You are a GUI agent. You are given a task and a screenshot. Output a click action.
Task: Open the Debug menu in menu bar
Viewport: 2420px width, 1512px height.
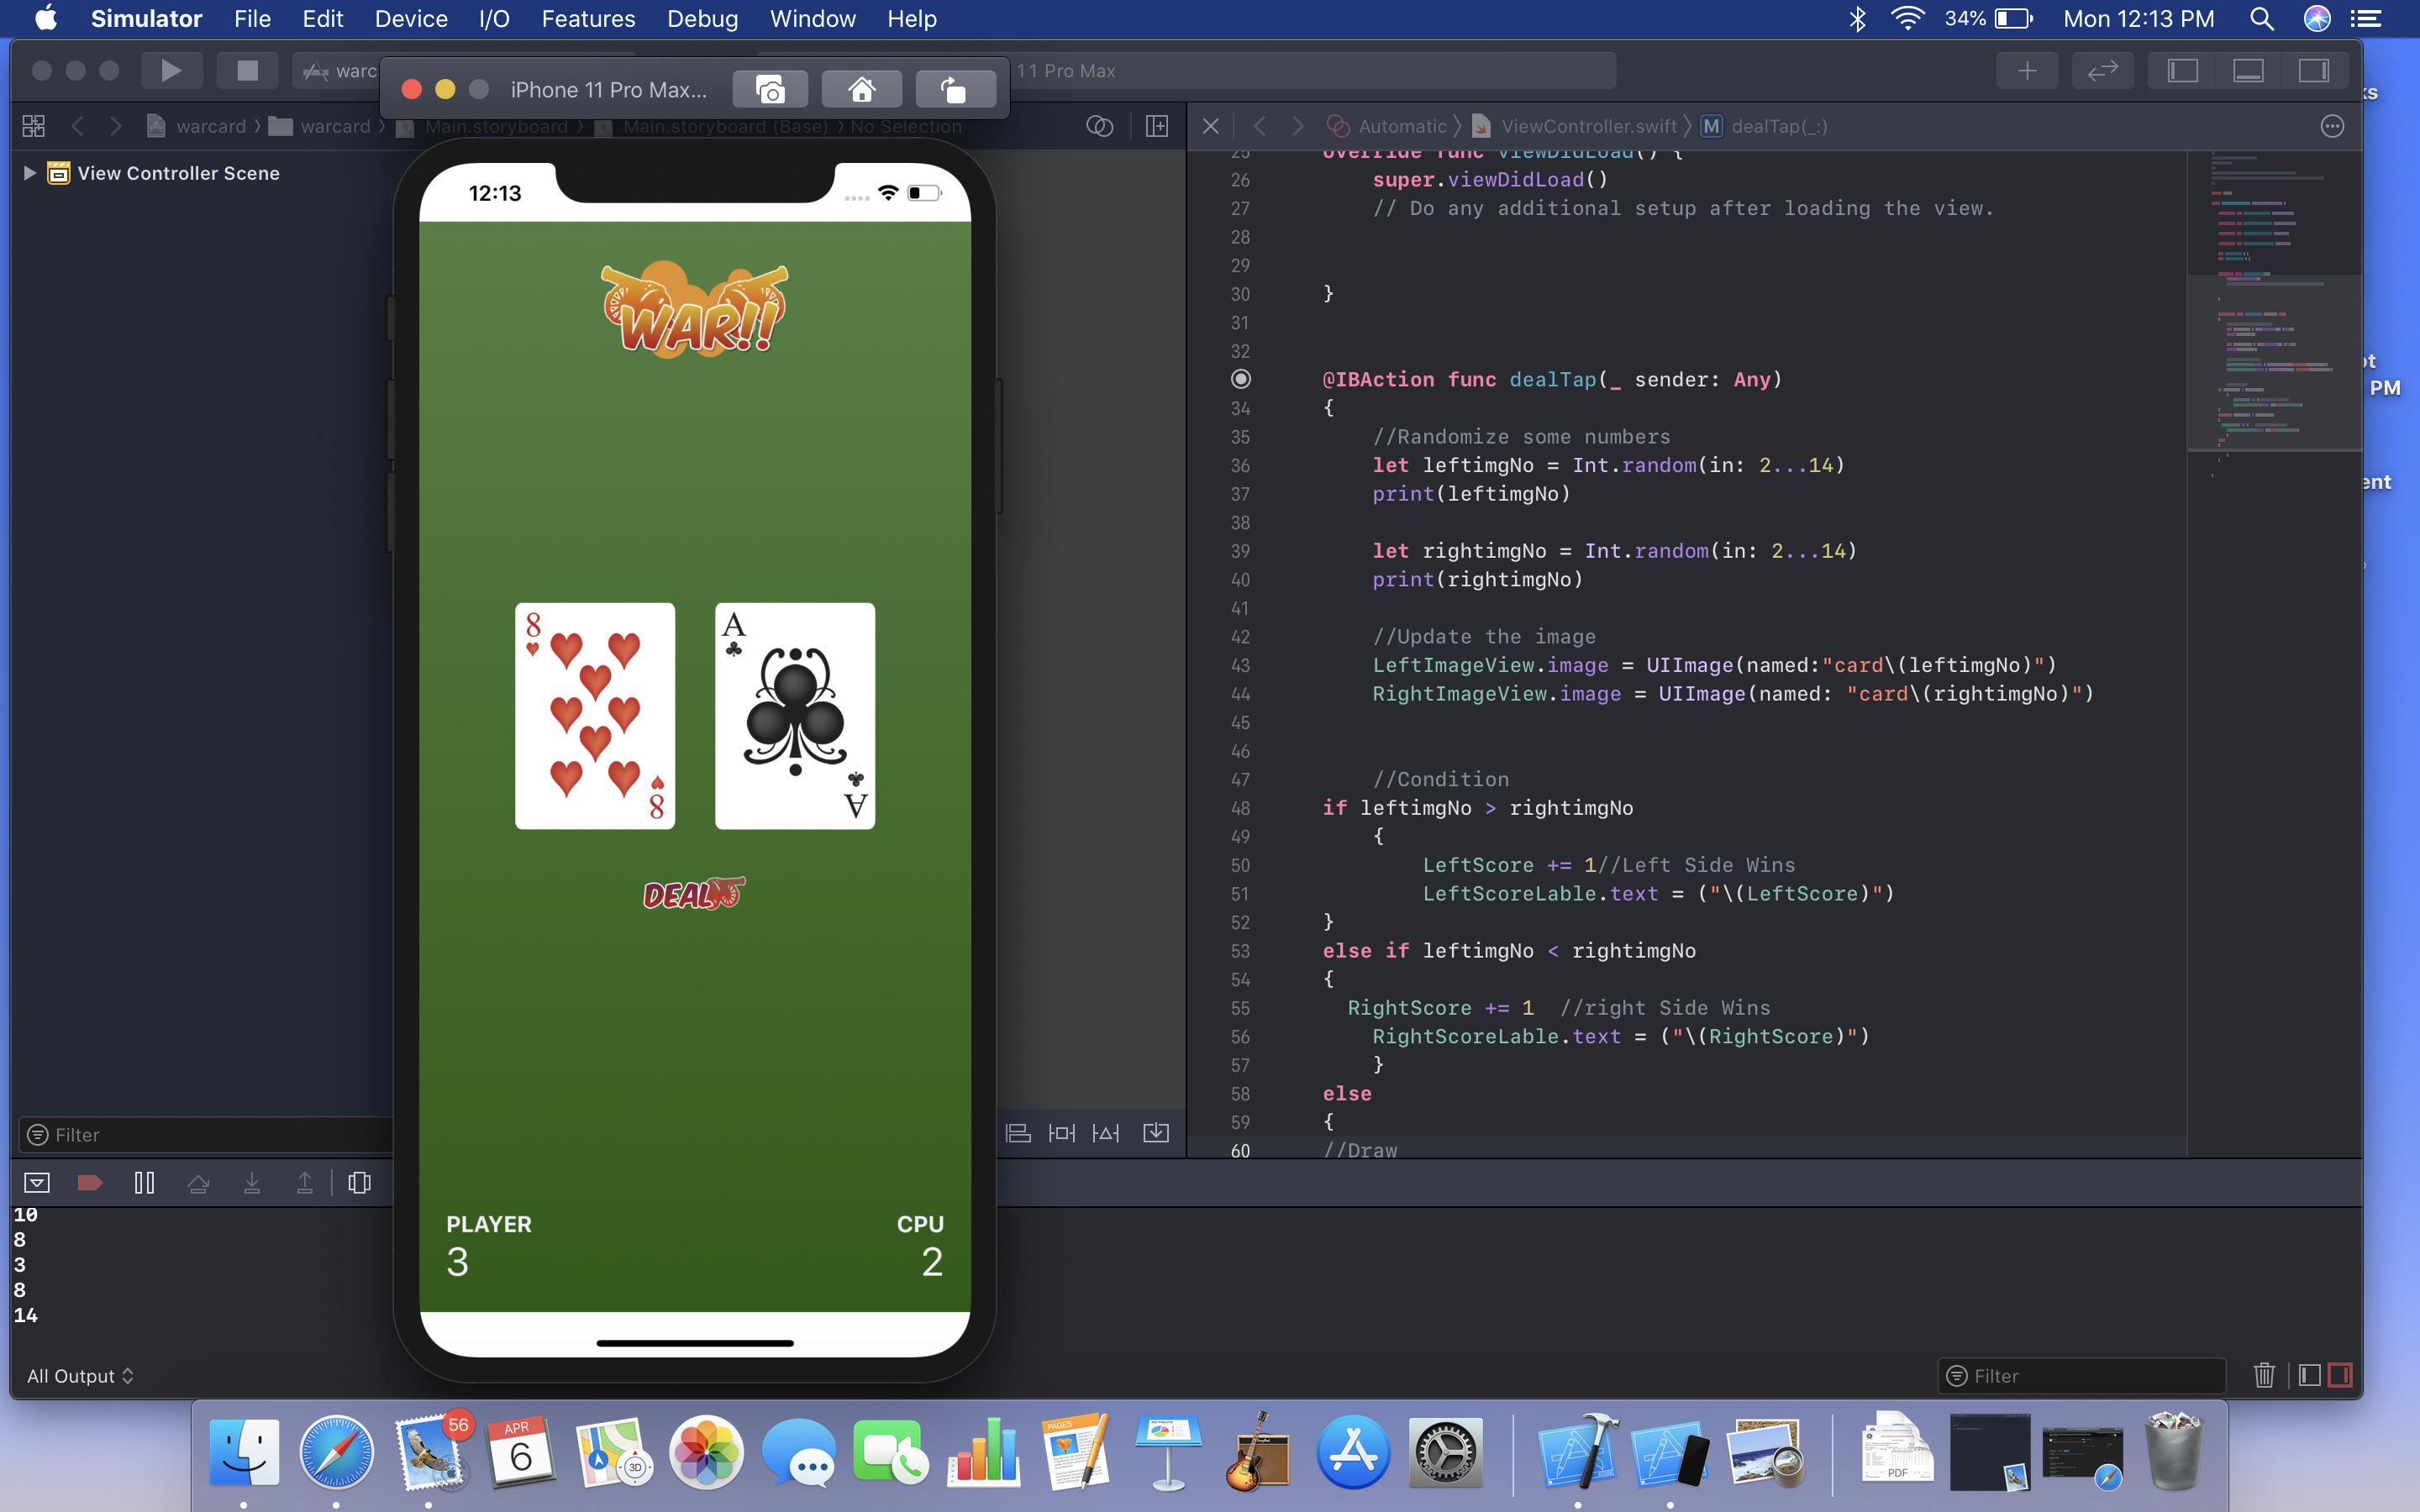tap(702, 19)
